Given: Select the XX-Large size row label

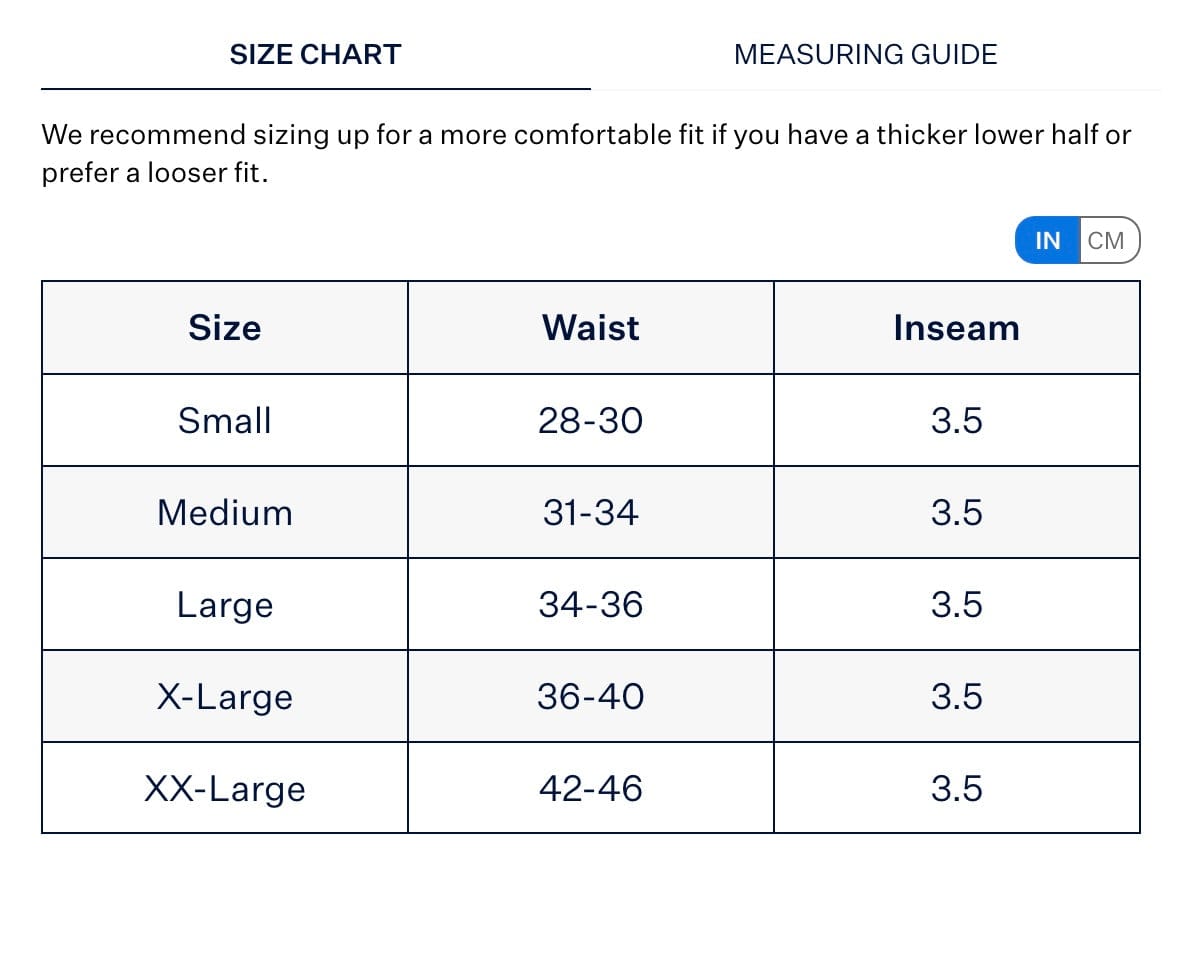Looking at the screenshot, I should [x=224, y=789].
